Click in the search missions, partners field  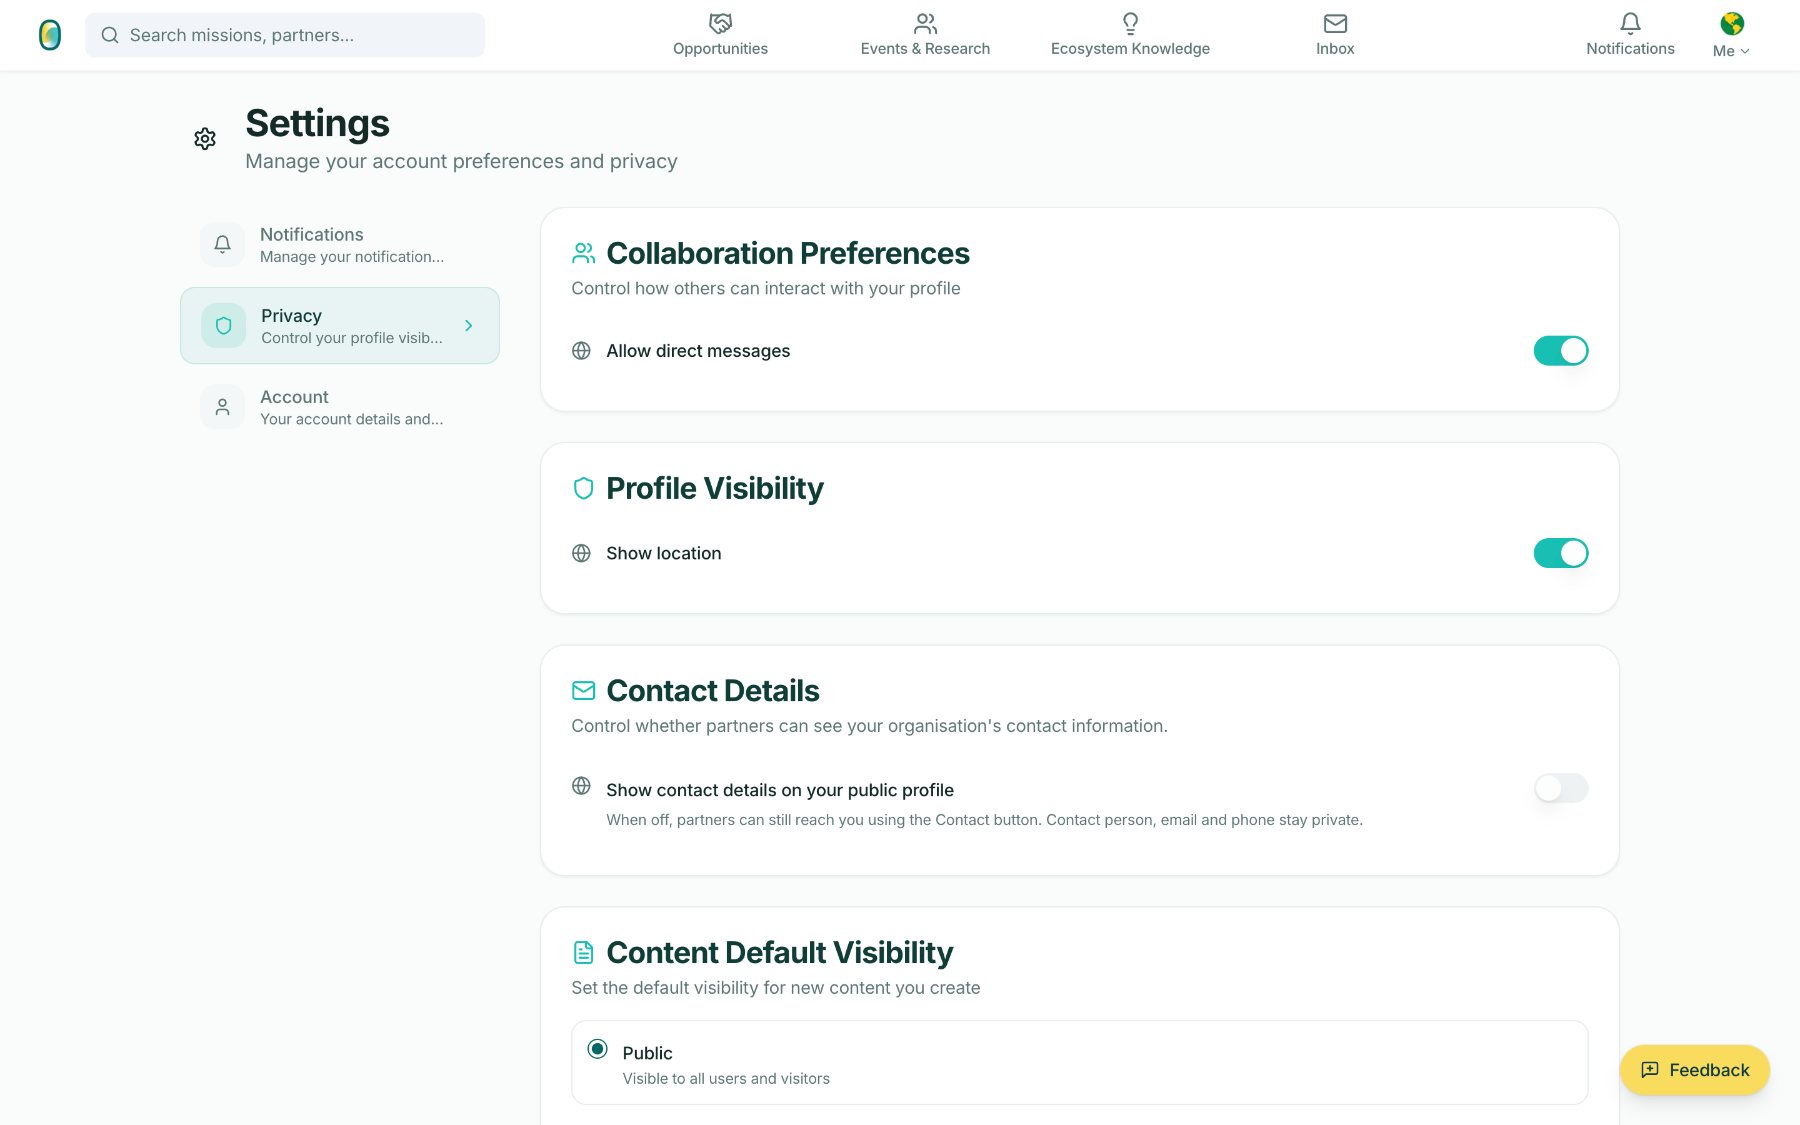(x=285, y=35)
